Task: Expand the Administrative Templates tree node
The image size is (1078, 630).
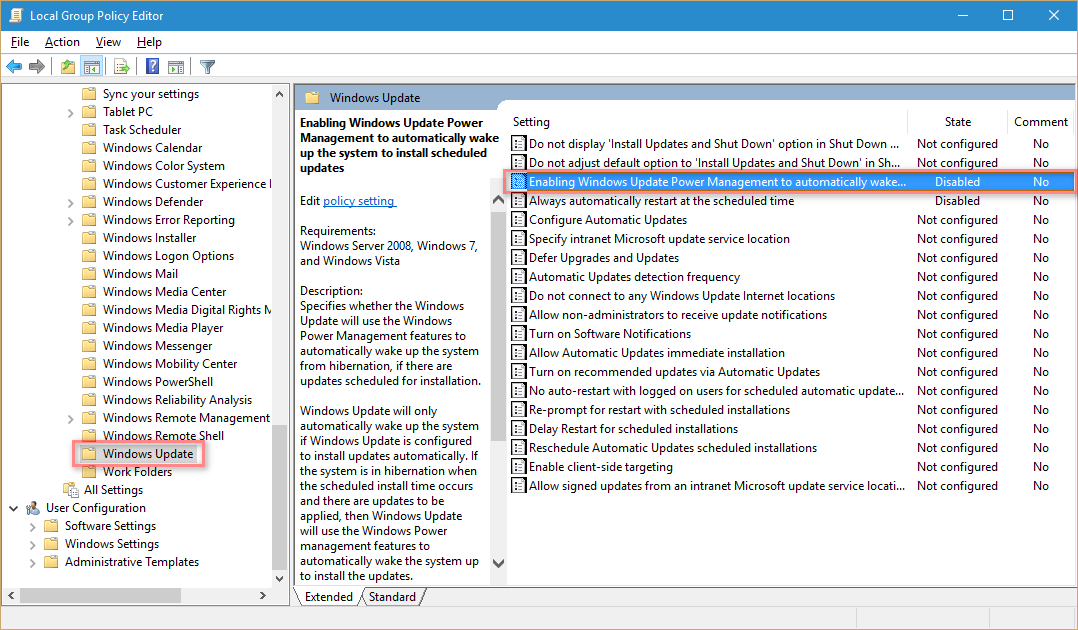Action: coord(32,563)
